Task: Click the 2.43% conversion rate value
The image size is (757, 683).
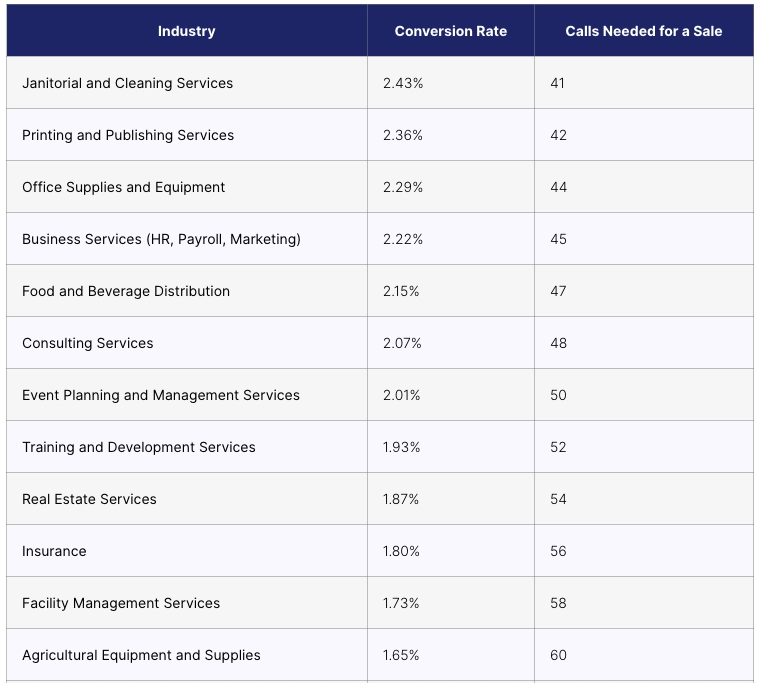Action: [403, 83]
